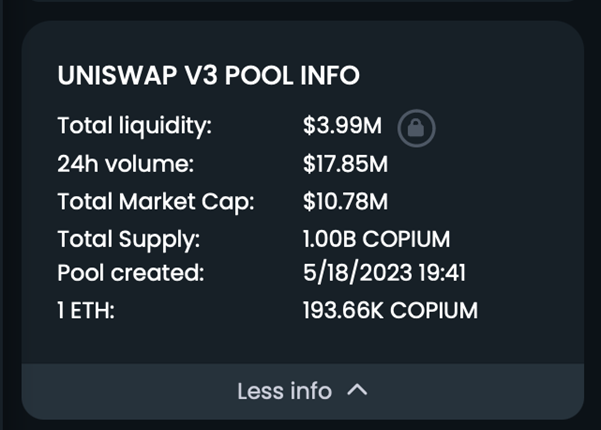The height and width of the screenshot is (430, 601).
Task: Select the UNISWAP V3 POOL INFO heading
Action: (x=208, y=76)
